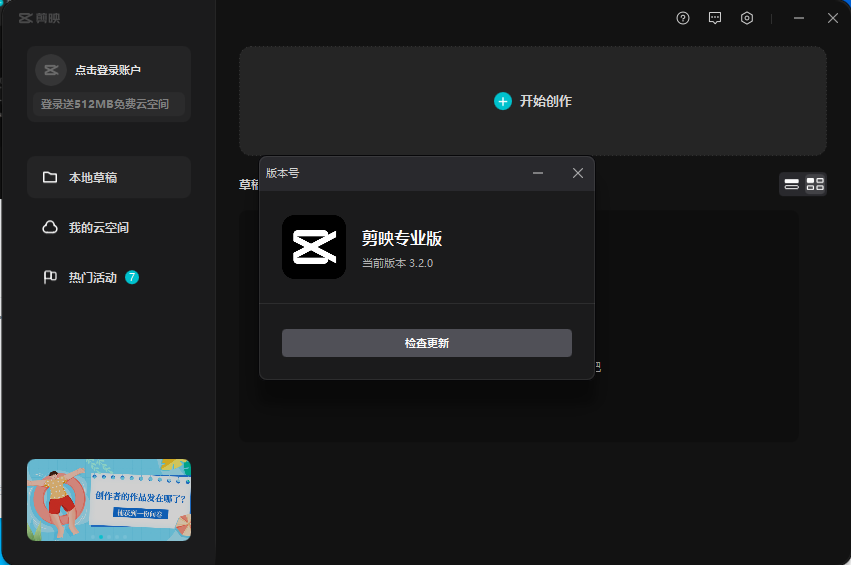This screenshot has height=565, width=851.
Task: Open the feedback message icon
Action: pyautogui.click(x=715, y=18)
